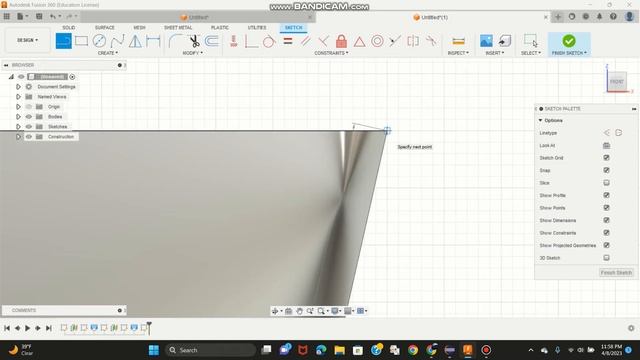Select the Circle sketch tool
Viewport: 640px width, 360px height.
[99, 41]
